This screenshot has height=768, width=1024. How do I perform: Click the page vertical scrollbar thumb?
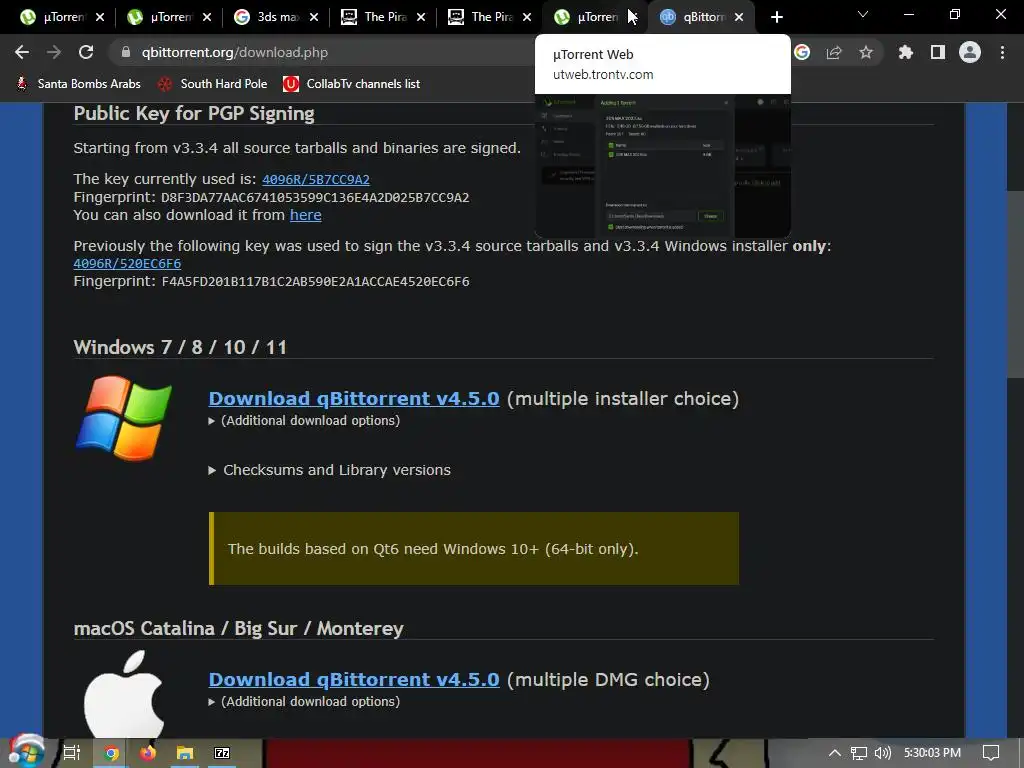point(1015,284)
